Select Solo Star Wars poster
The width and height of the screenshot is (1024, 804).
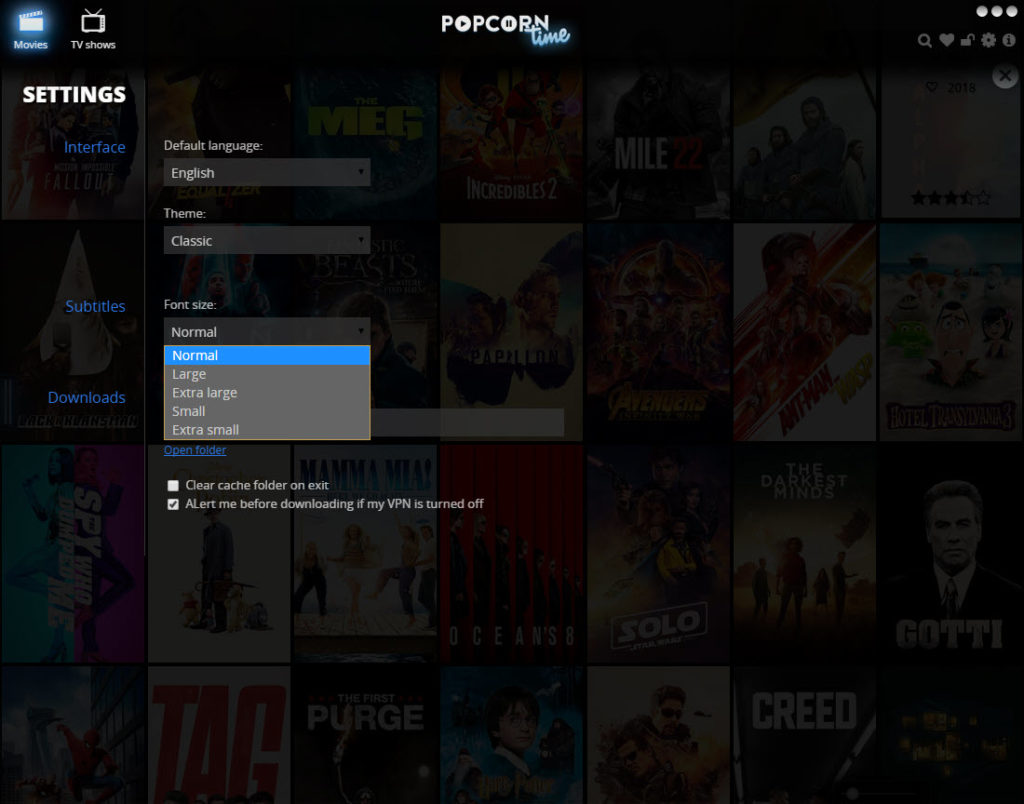(x=658, y=554)
